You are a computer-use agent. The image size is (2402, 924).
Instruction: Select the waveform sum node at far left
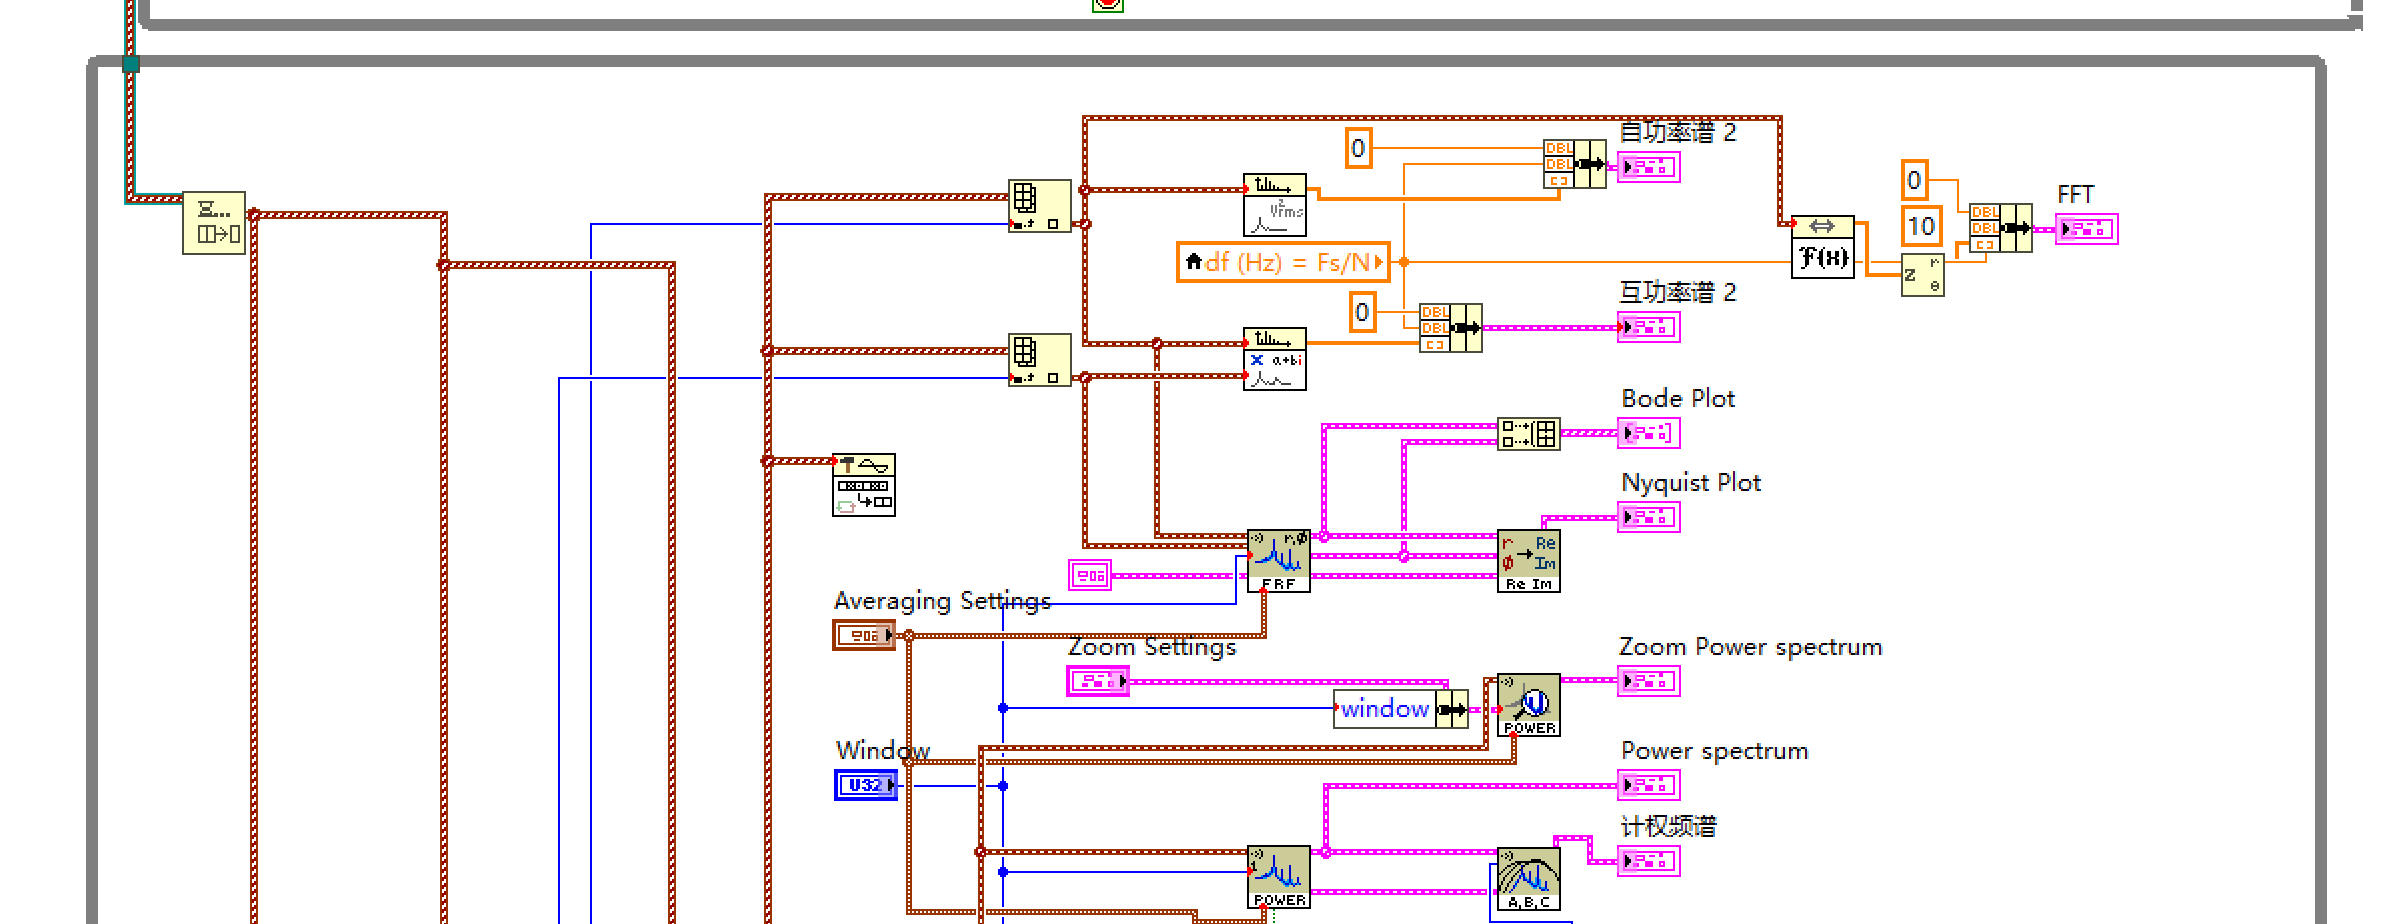click(214, 223)
